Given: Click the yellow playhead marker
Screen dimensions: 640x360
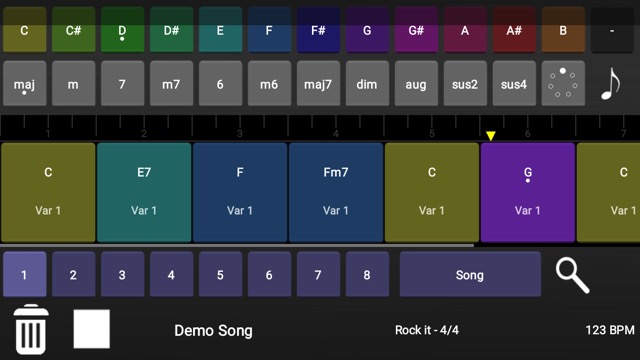Looking at the screenshot, I should pos(491,136).
